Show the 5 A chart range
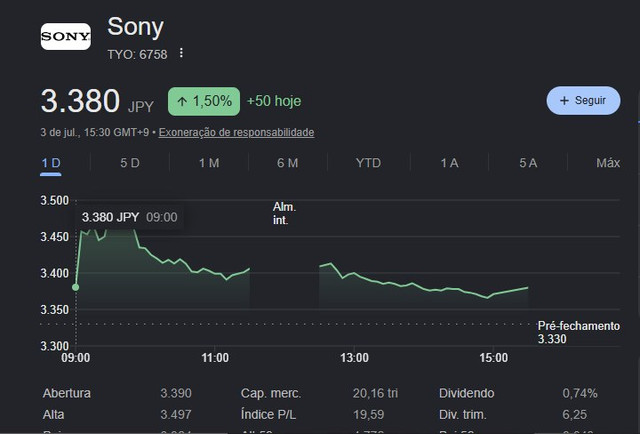The width and height of the screenshot is (640, 434). (x=528, y=163)
